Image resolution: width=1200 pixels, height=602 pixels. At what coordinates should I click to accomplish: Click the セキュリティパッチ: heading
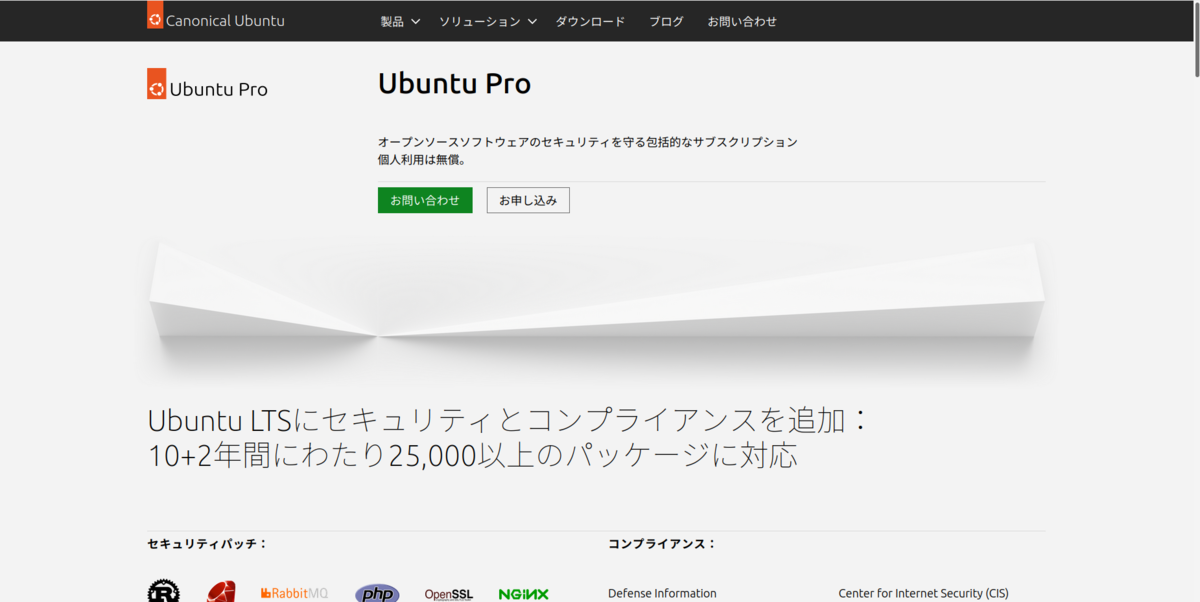coord(207,544)
